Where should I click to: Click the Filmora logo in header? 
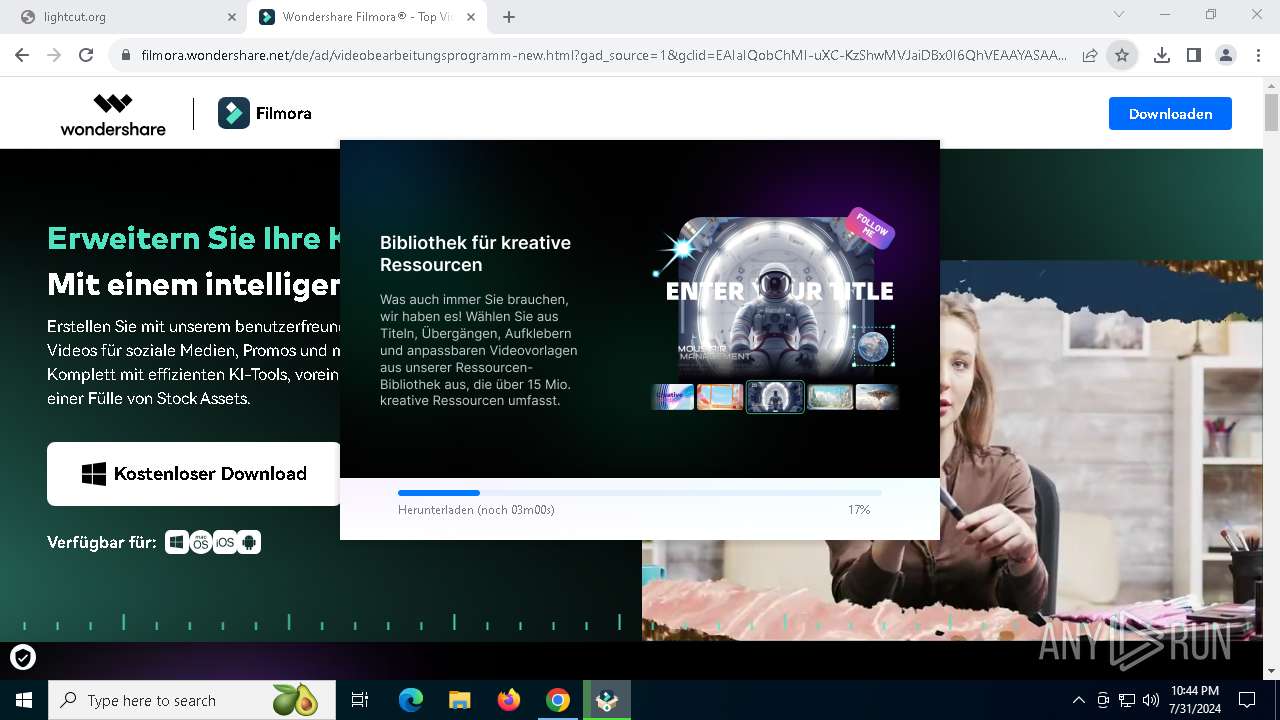pos(265,114)
